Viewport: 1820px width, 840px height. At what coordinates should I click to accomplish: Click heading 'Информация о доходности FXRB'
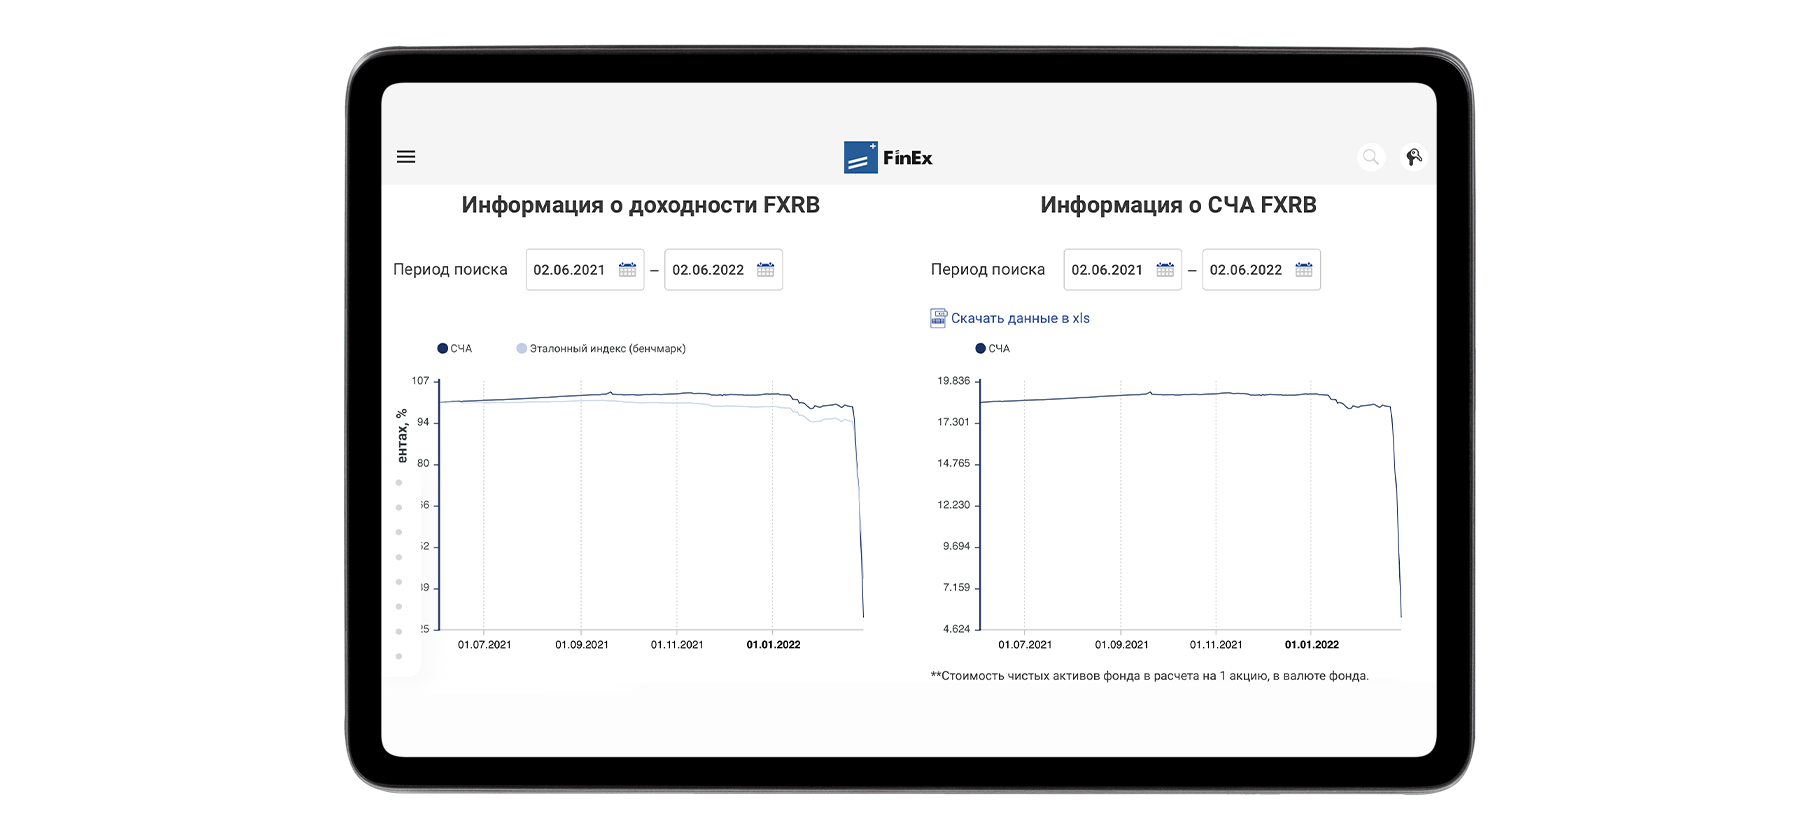tap(641, 205)
